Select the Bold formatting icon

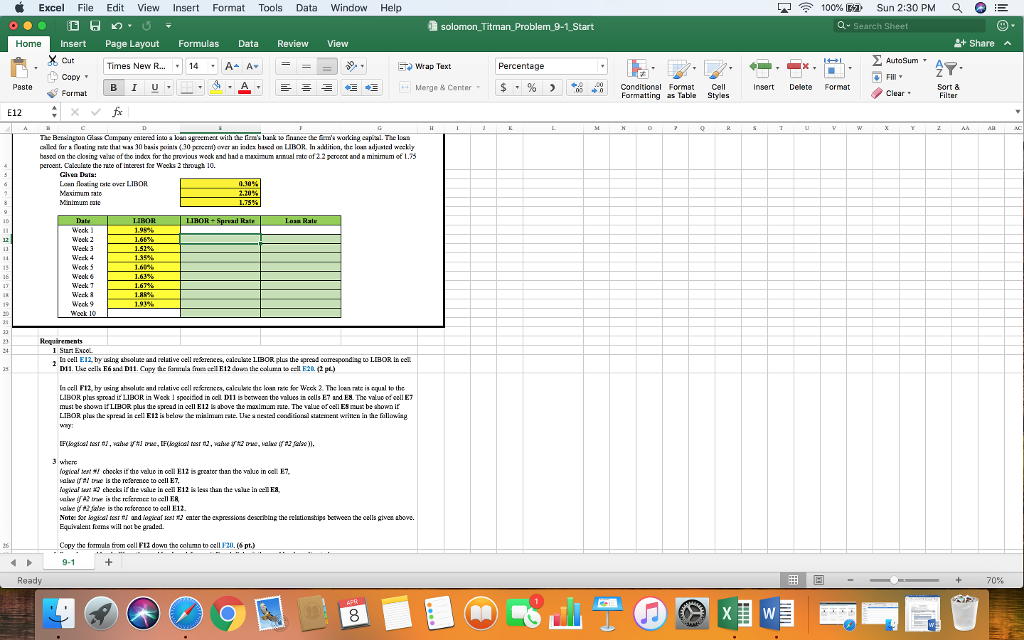112,89
